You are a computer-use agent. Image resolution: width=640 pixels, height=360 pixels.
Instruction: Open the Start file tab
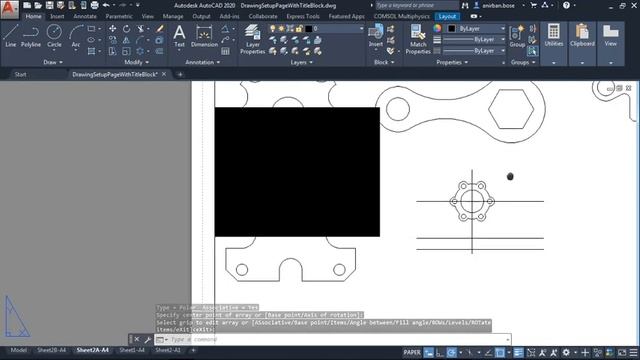(20, 74)
